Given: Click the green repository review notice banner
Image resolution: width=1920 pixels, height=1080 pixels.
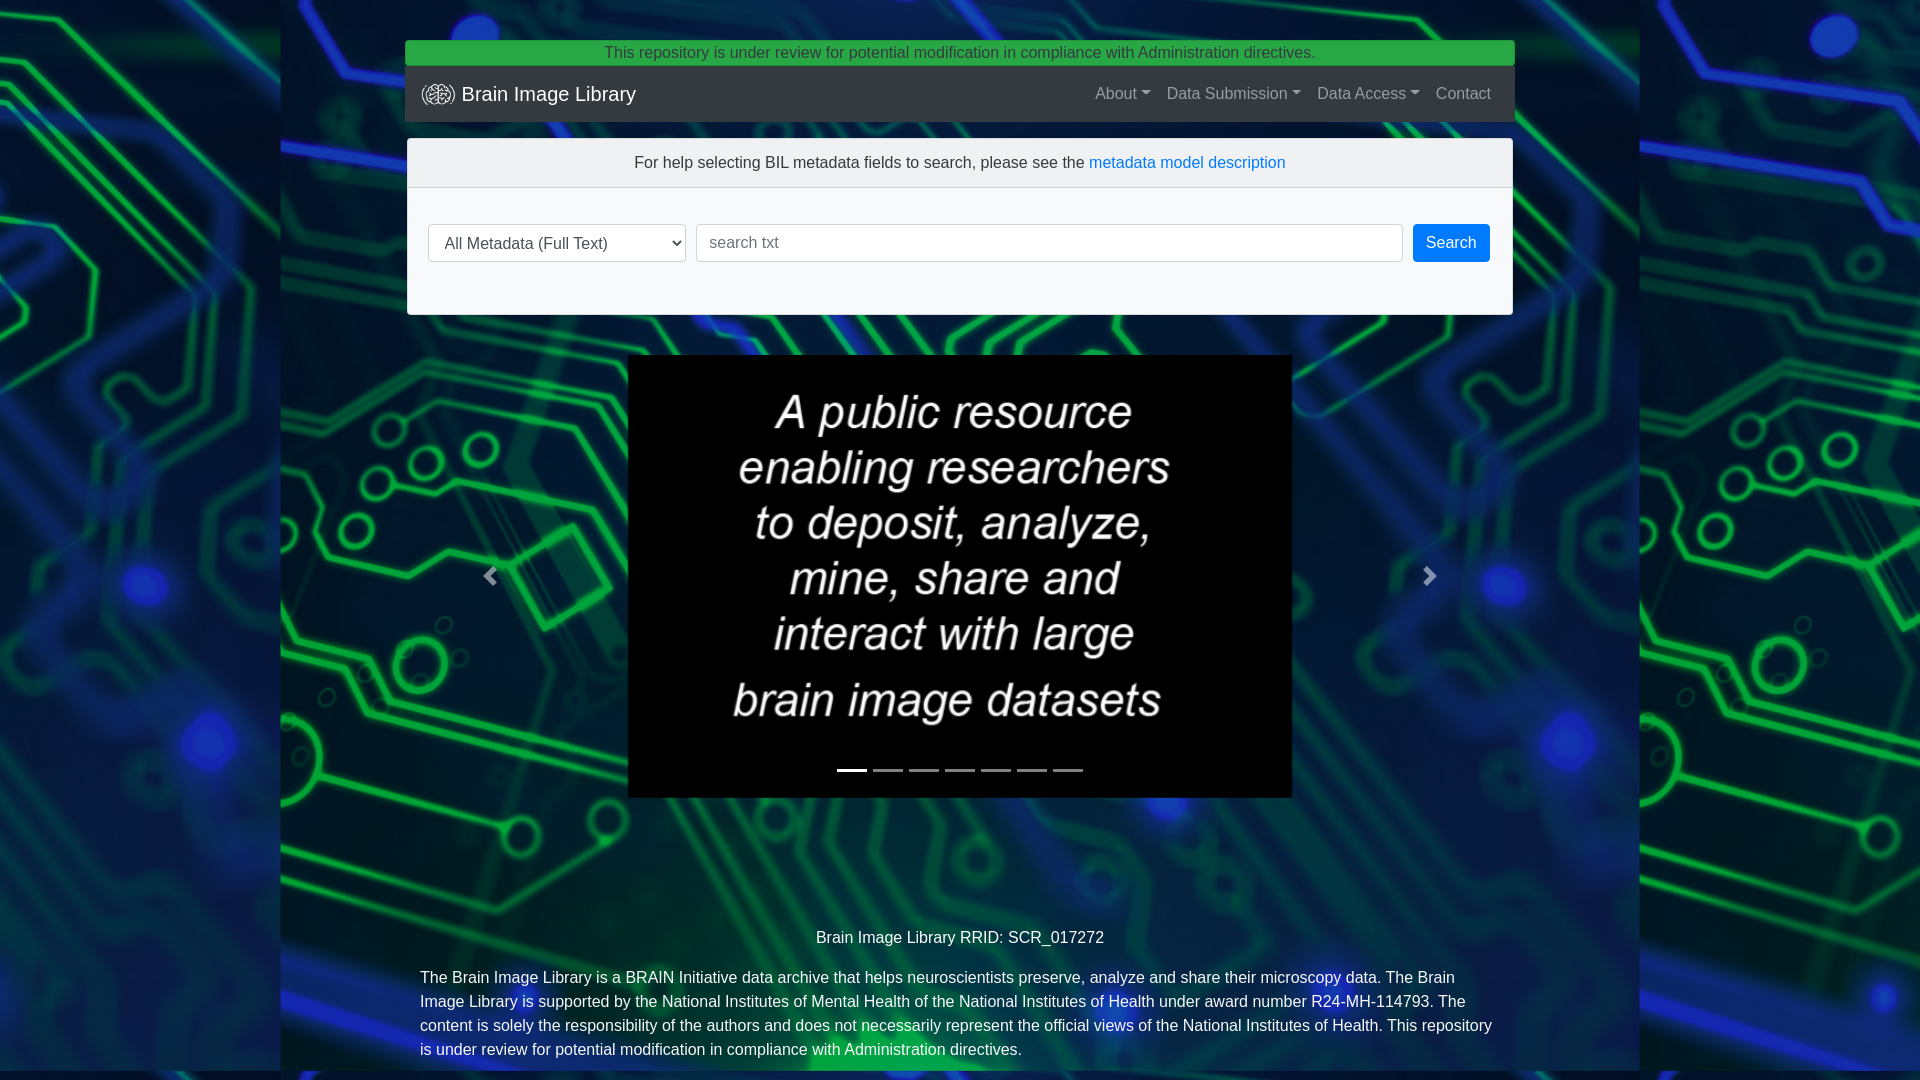Looking at the screenshot, I should (x=960, y=53).
